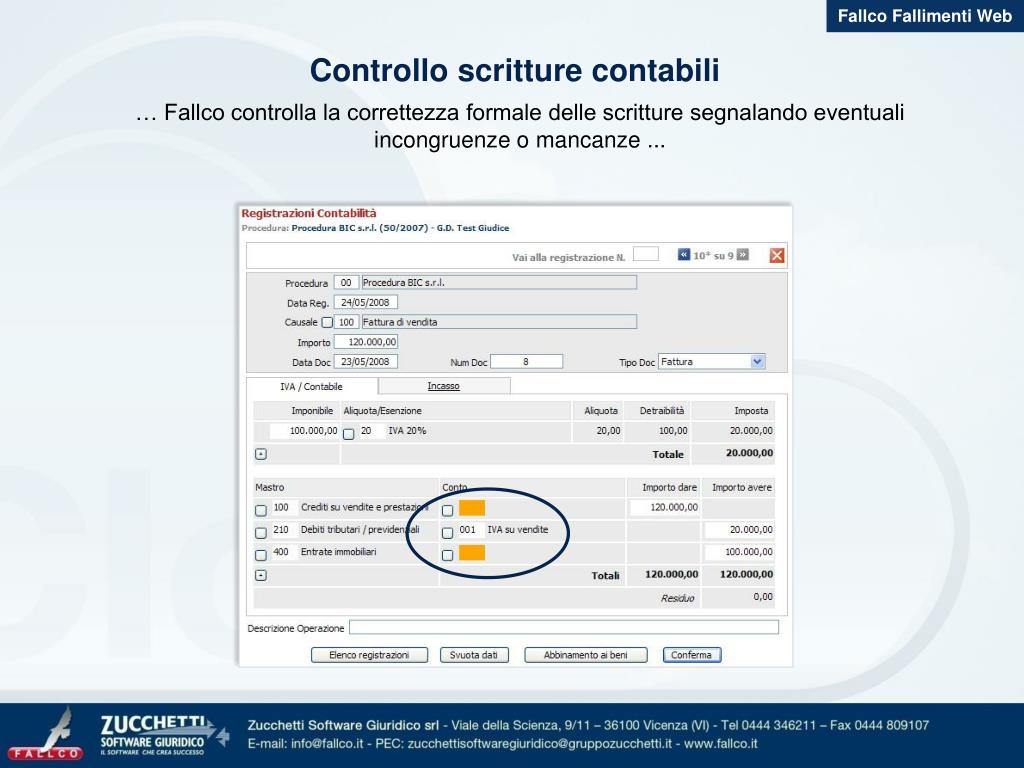Screen dimensions: 1024x768
Task: Click the Fallco logo in the footer
Action: click(x=46, y=735)
